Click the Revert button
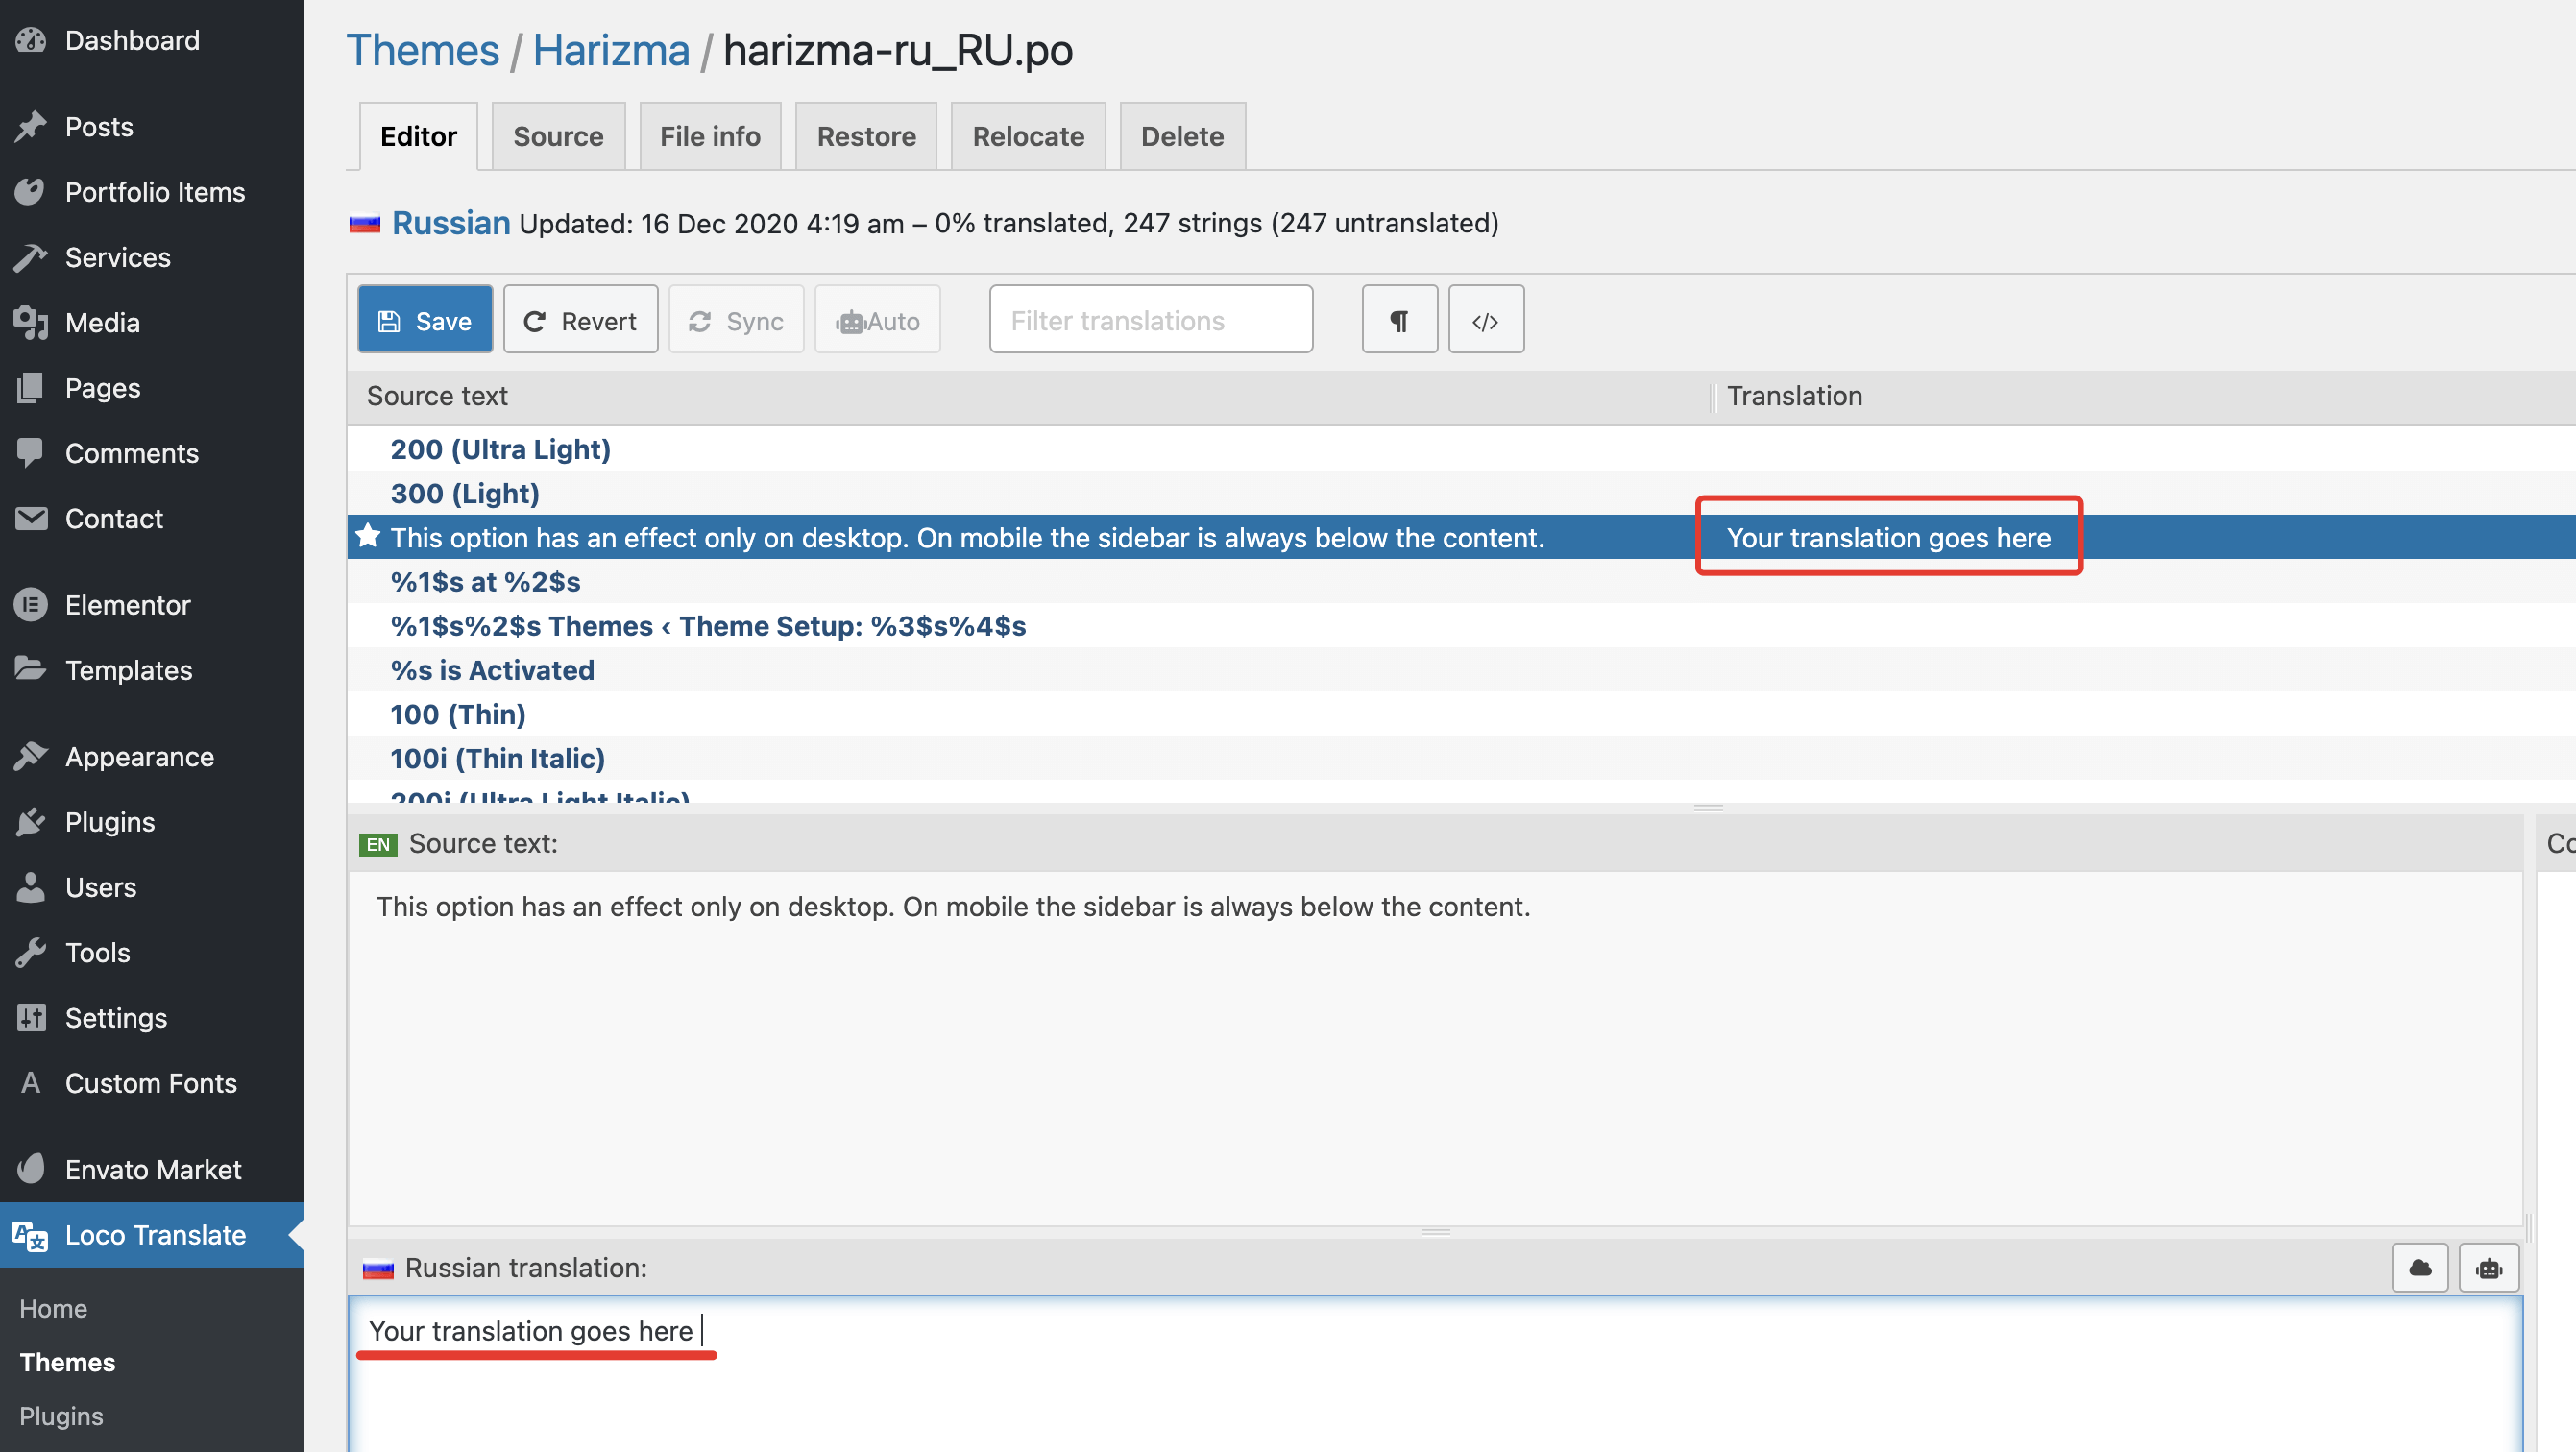The height and width of the screenshot is (1452, 2576). [580, 320]
